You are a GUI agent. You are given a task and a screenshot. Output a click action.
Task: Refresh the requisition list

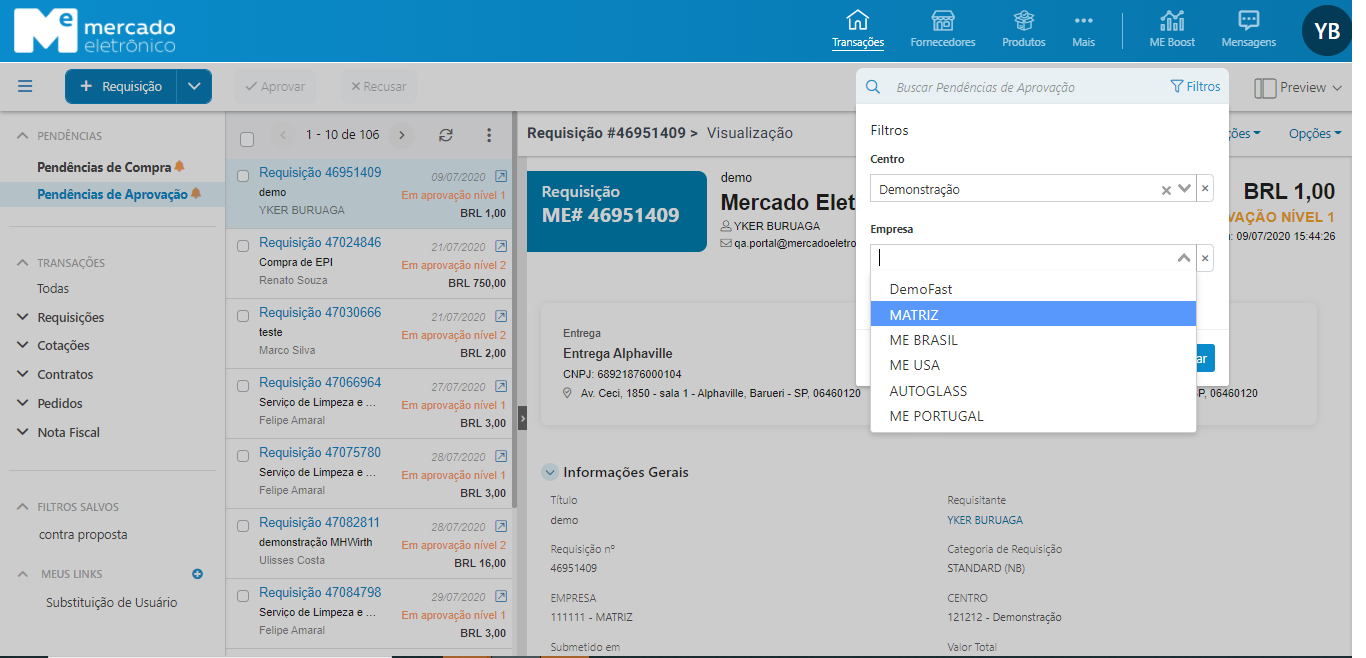(446, 135)
